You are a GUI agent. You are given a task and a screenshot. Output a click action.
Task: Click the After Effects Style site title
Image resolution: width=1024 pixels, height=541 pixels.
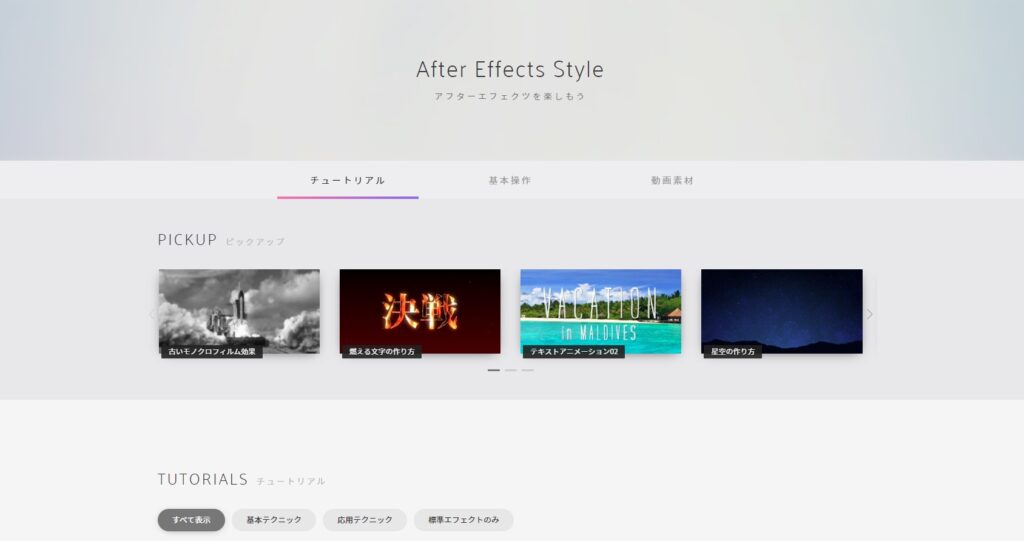pos(510,70)
